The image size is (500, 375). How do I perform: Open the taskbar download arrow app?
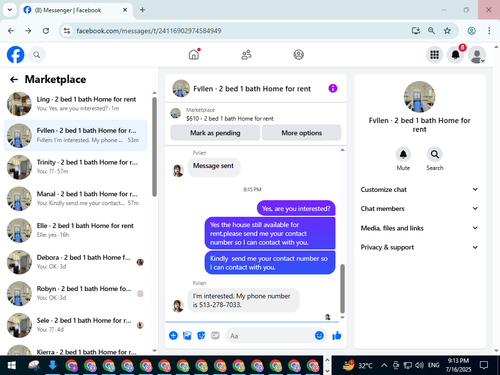[52, 366]
